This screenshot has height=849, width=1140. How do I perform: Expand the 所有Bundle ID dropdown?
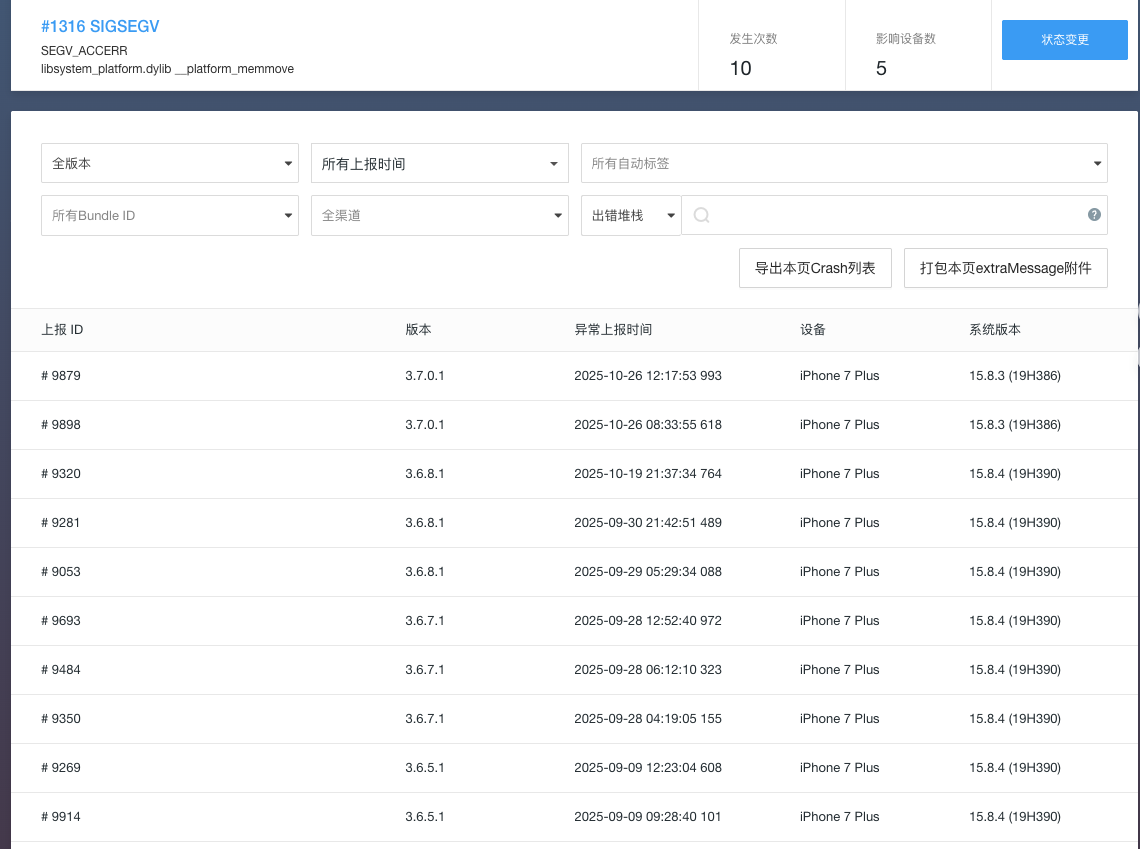point(169,215)
